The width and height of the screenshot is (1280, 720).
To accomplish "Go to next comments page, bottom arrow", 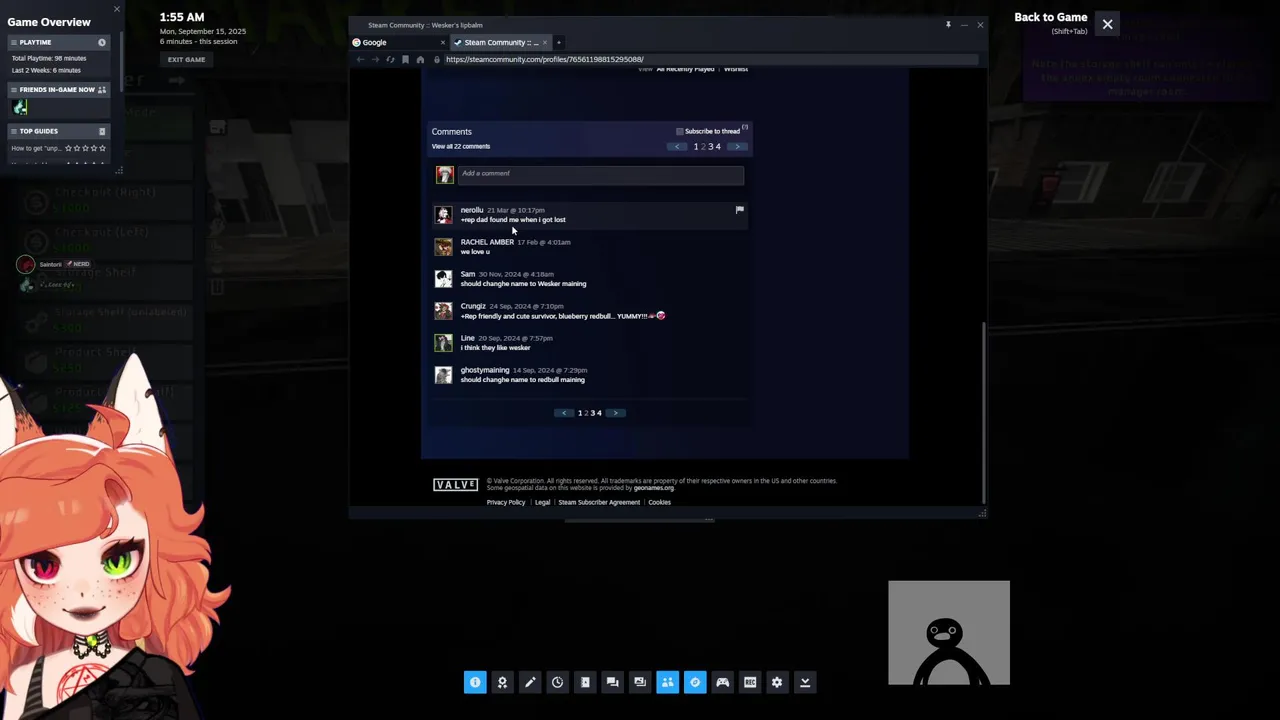I will [x=616, y=413].
